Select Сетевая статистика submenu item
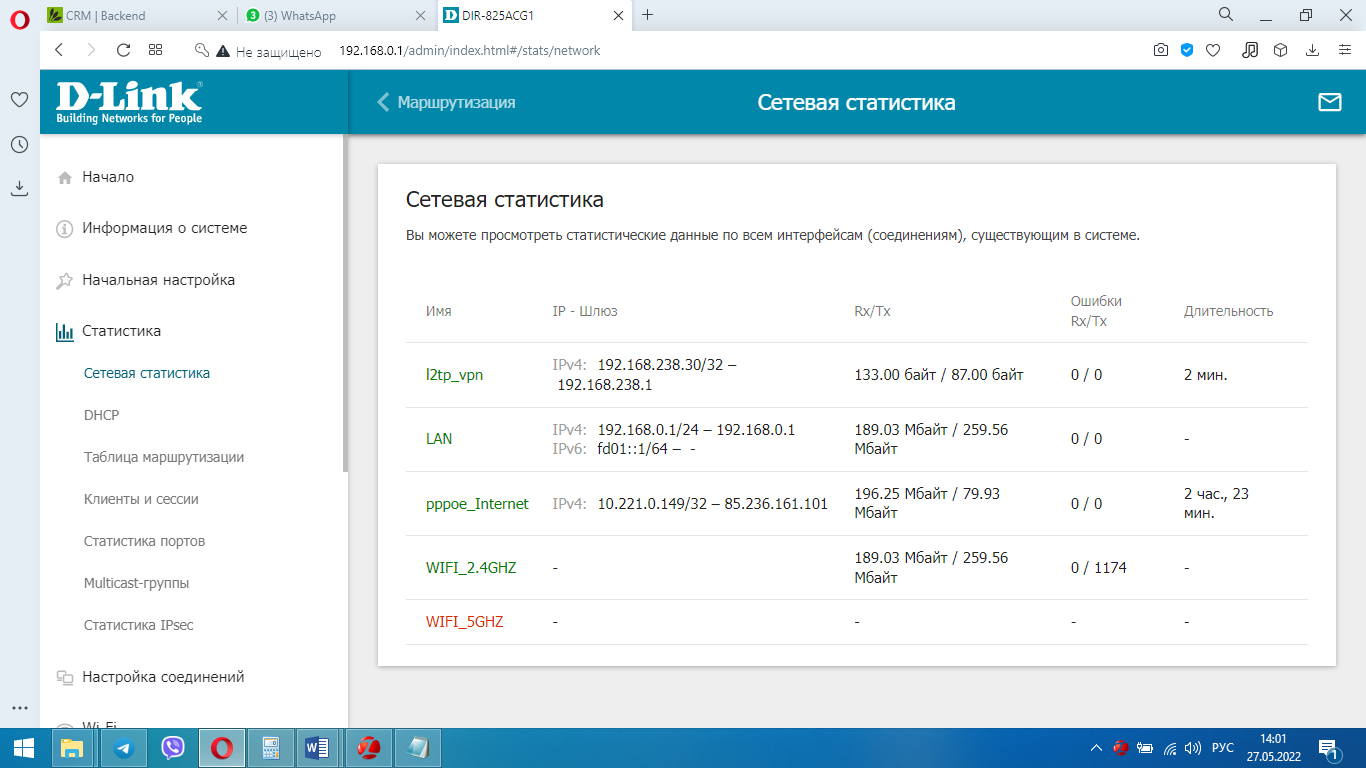This screenshot has height=768, width=1366. [x=147, y=373]
